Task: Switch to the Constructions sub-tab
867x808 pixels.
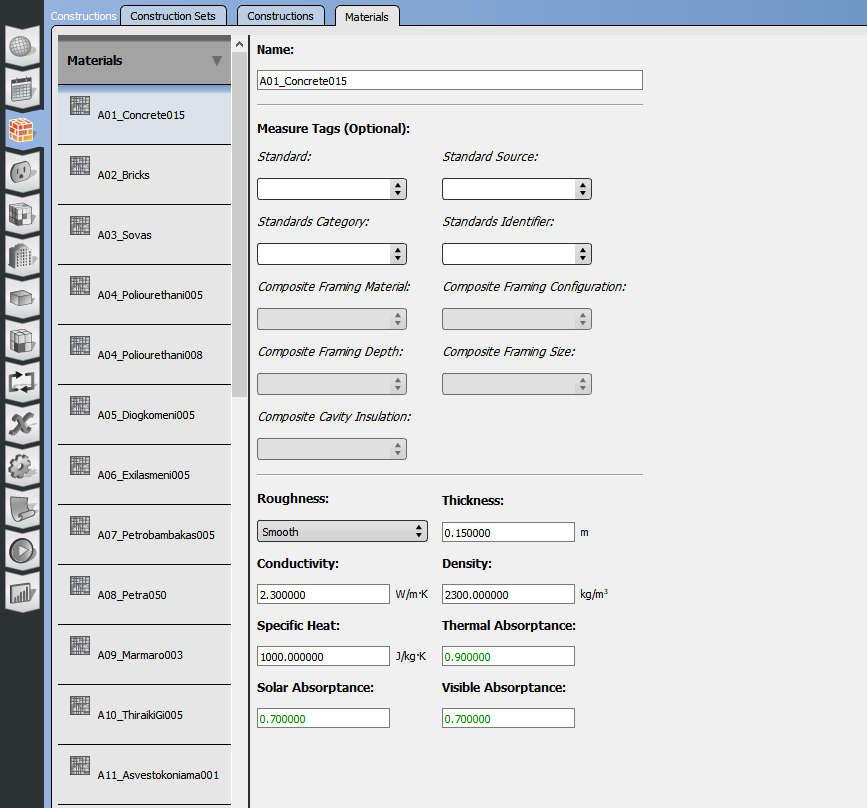Action: [x=280, y=16]
